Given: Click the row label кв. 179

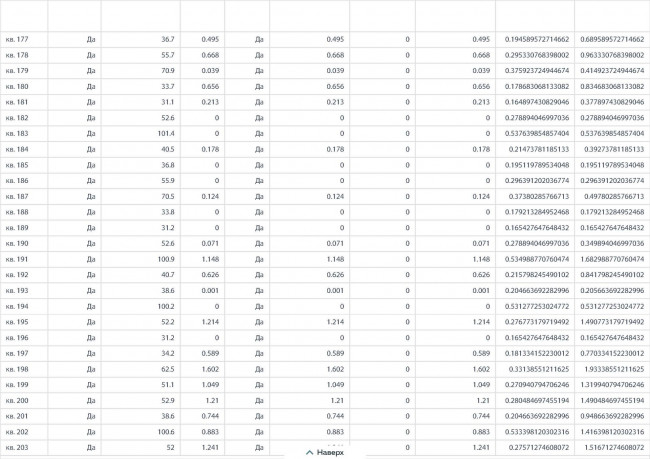Looking at the screenshot, I should (17, 70).
